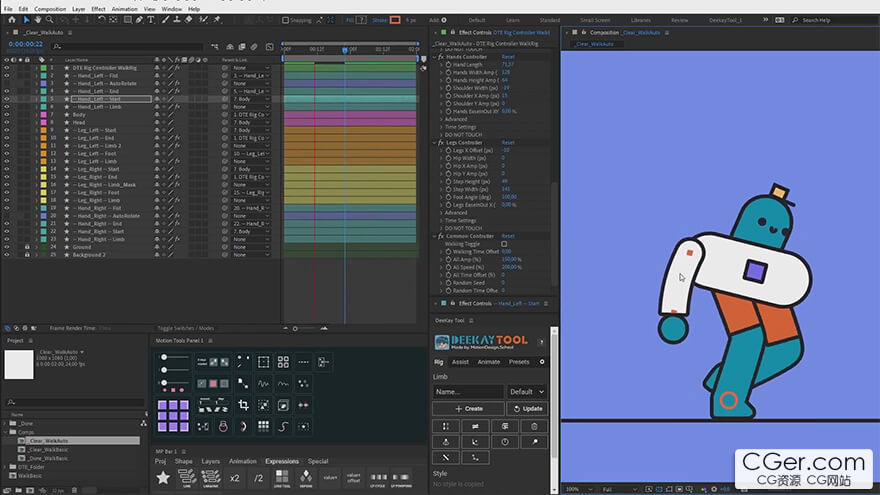Click the pin icon in DeeKay Tool
Image resolution: width=880 pixels, height=495 pixels.
click(534, 442)
